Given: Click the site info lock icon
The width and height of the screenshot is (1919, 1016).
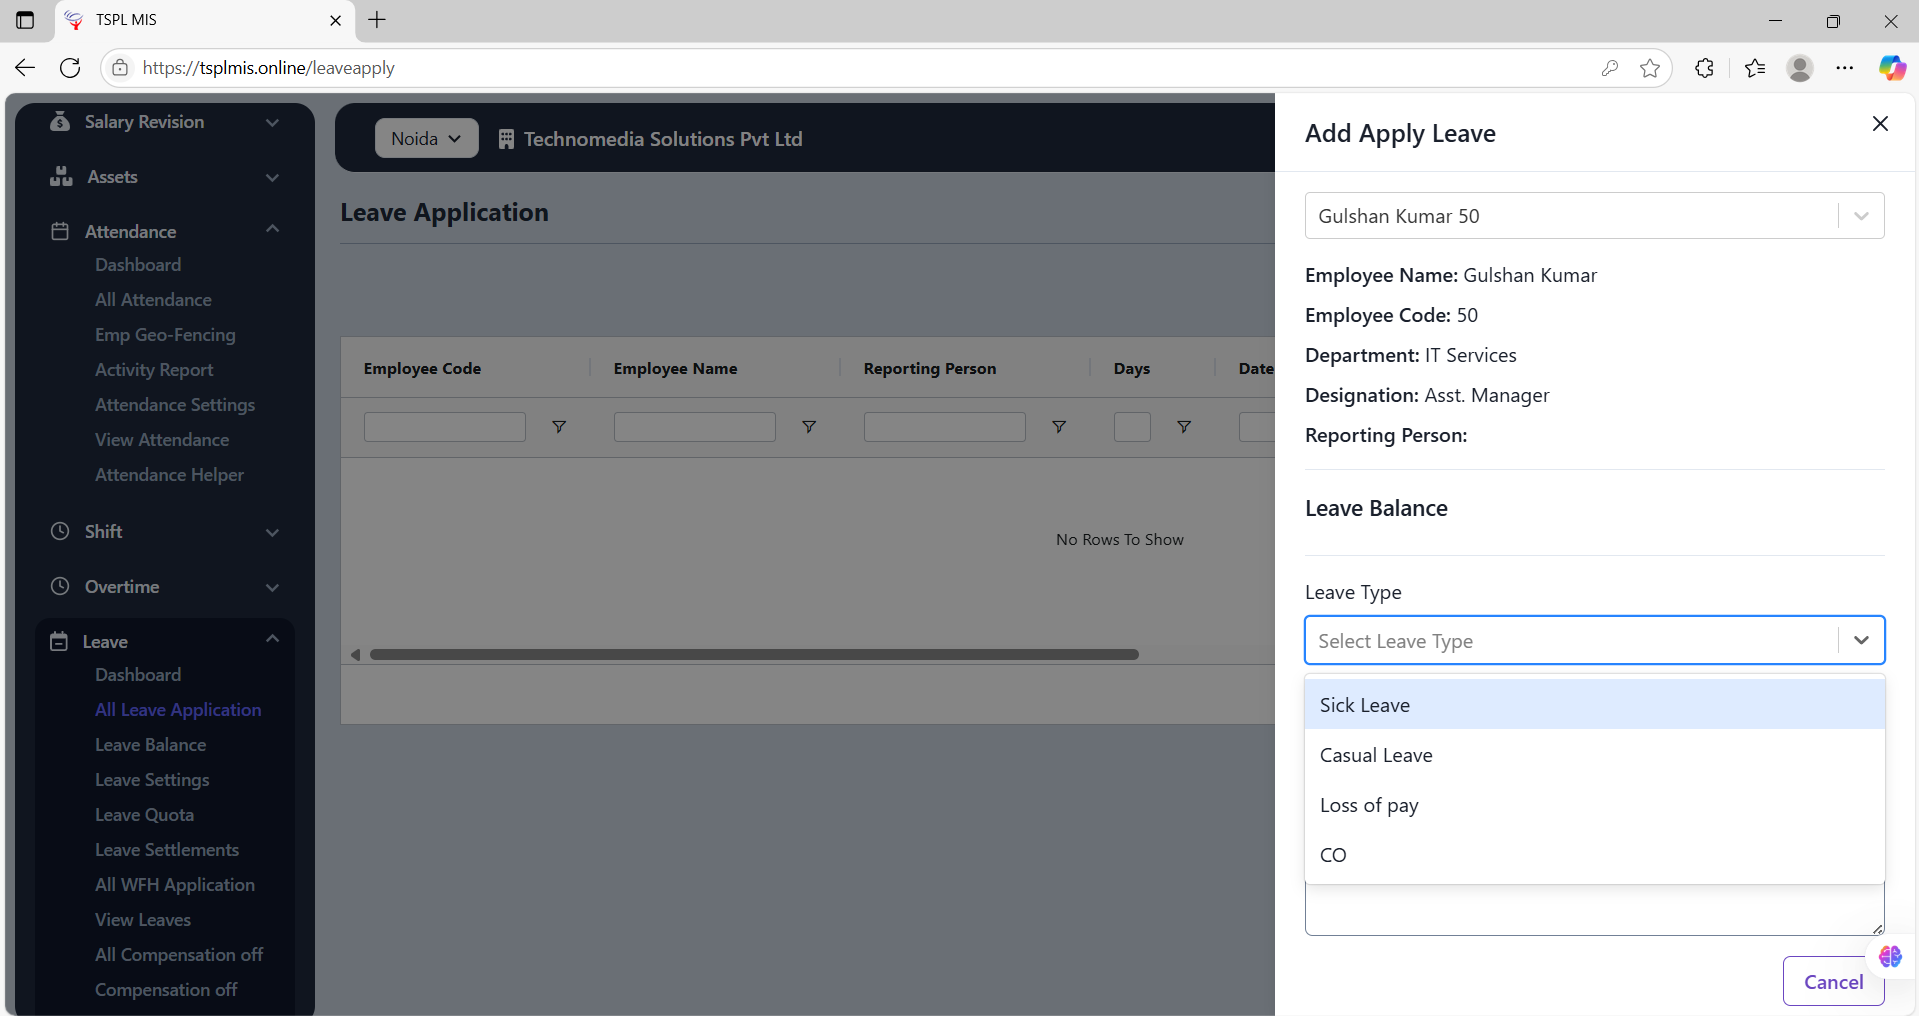Looking at the screenshot, I should point(120,68).
